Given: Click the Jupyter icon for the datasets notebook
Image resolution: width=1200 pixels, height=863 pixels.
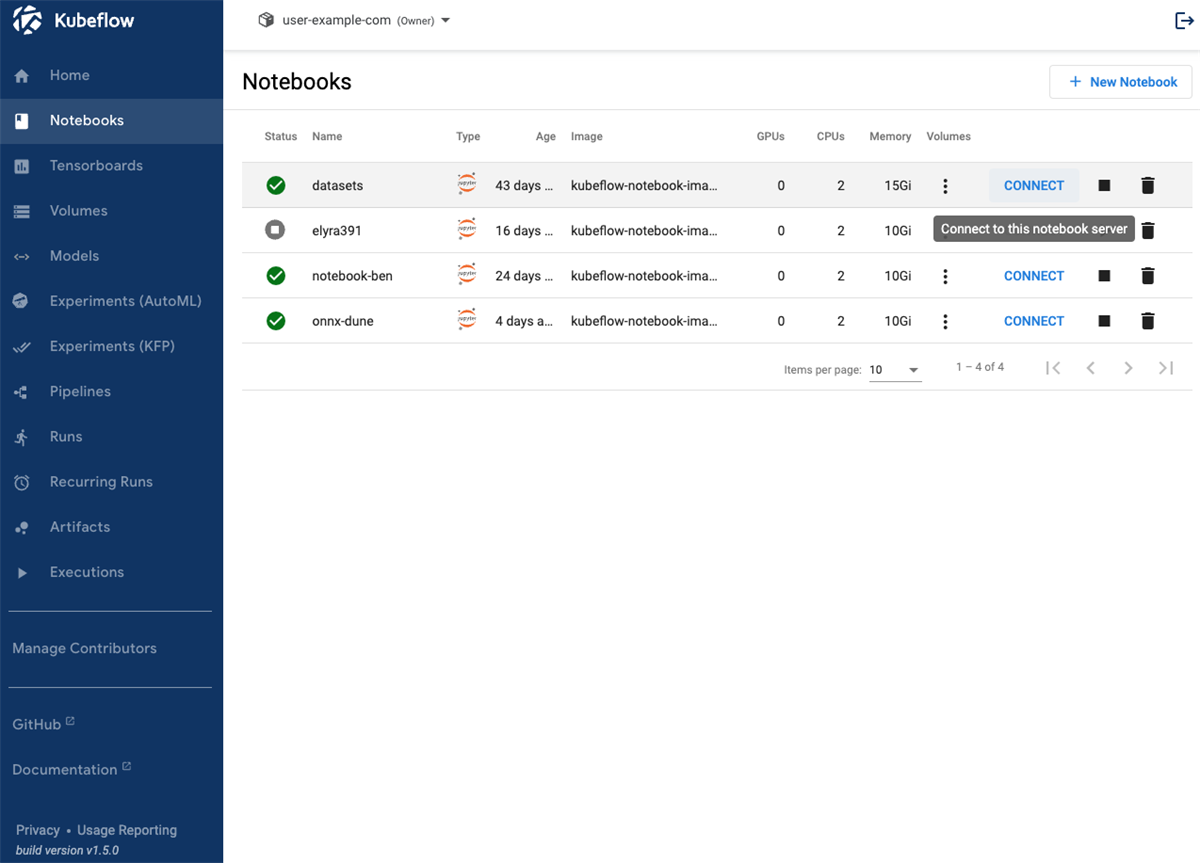Looking at the screenshot, I should tap(466, 184).
